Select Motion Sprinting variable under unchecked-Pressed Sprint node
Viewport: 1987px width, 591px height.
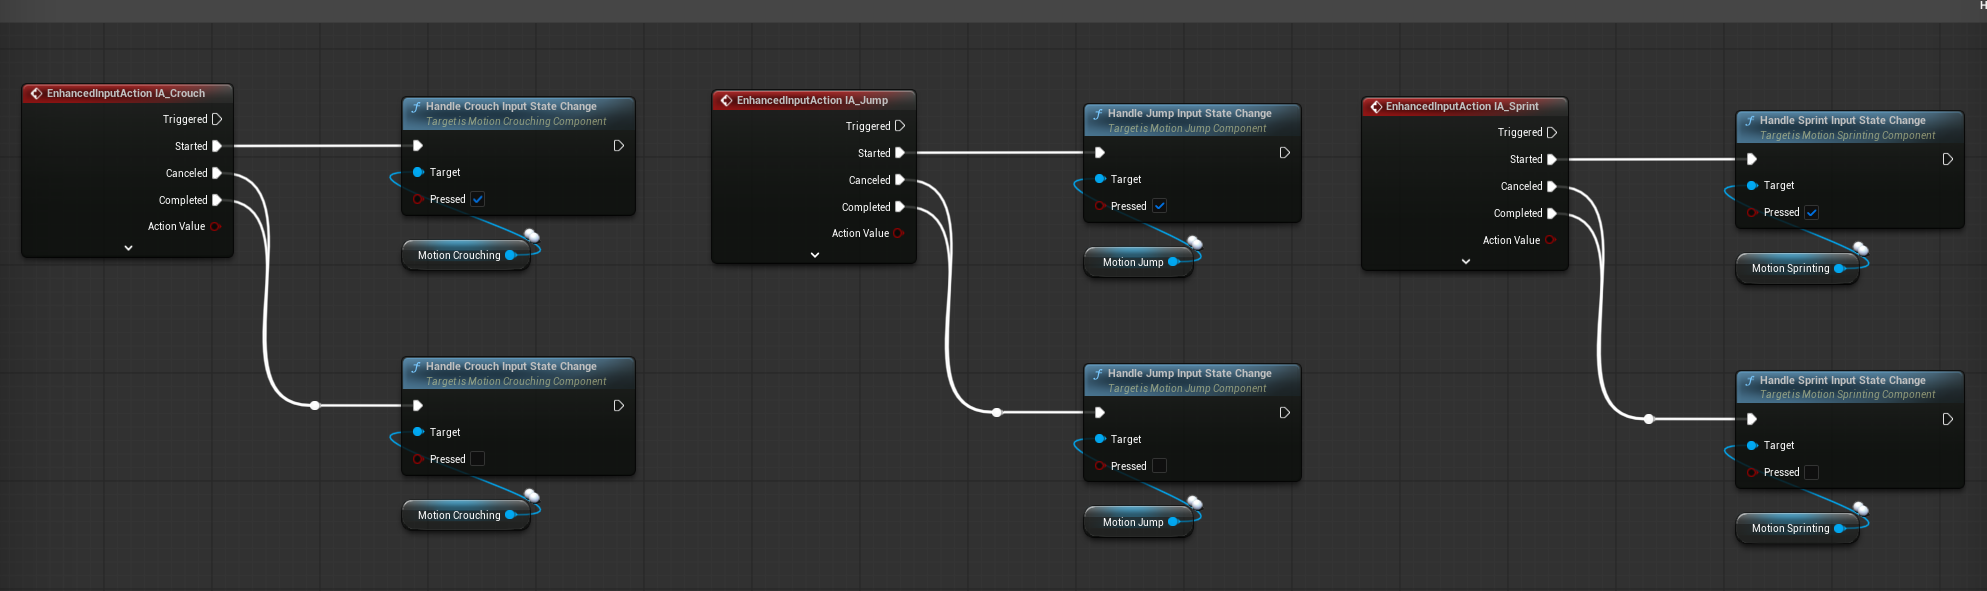(x=1797, y=528)
